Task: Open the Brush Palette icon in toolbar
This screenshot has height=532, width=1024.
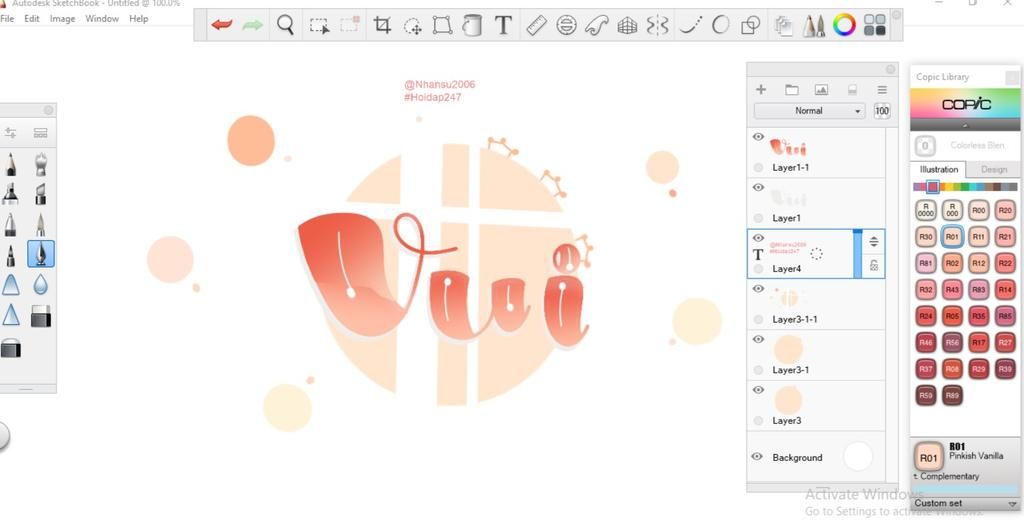Action: (814, 26)
